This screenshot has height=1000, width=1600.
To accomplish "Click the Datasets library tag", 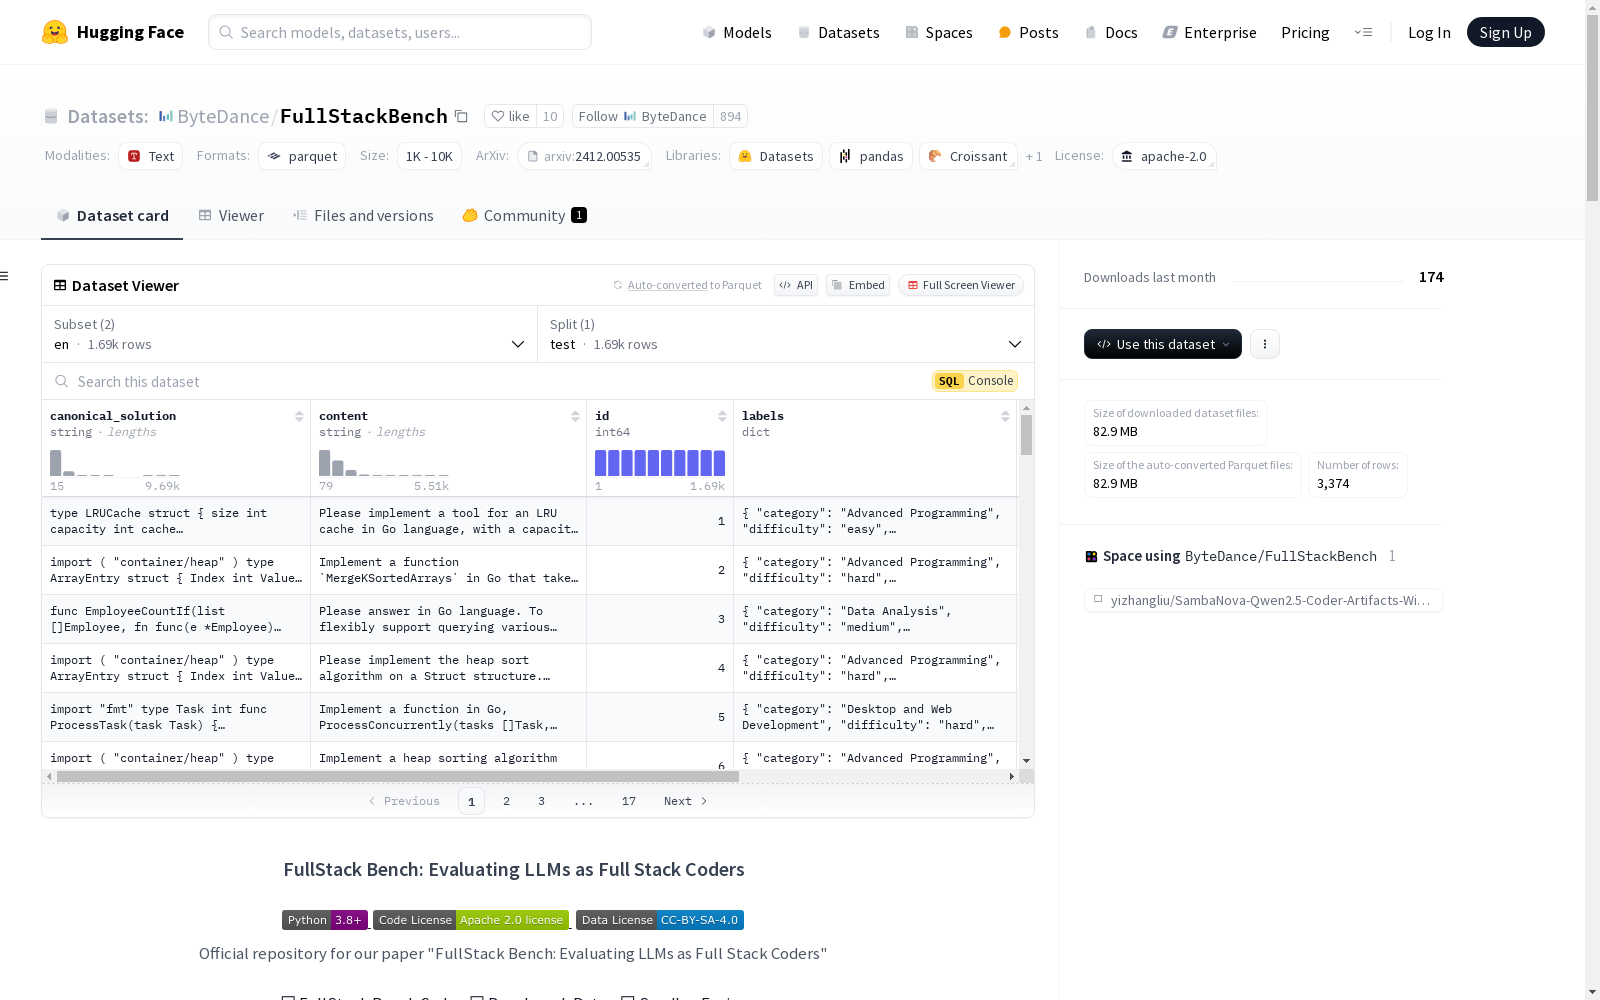I will [x=776, y=156].
